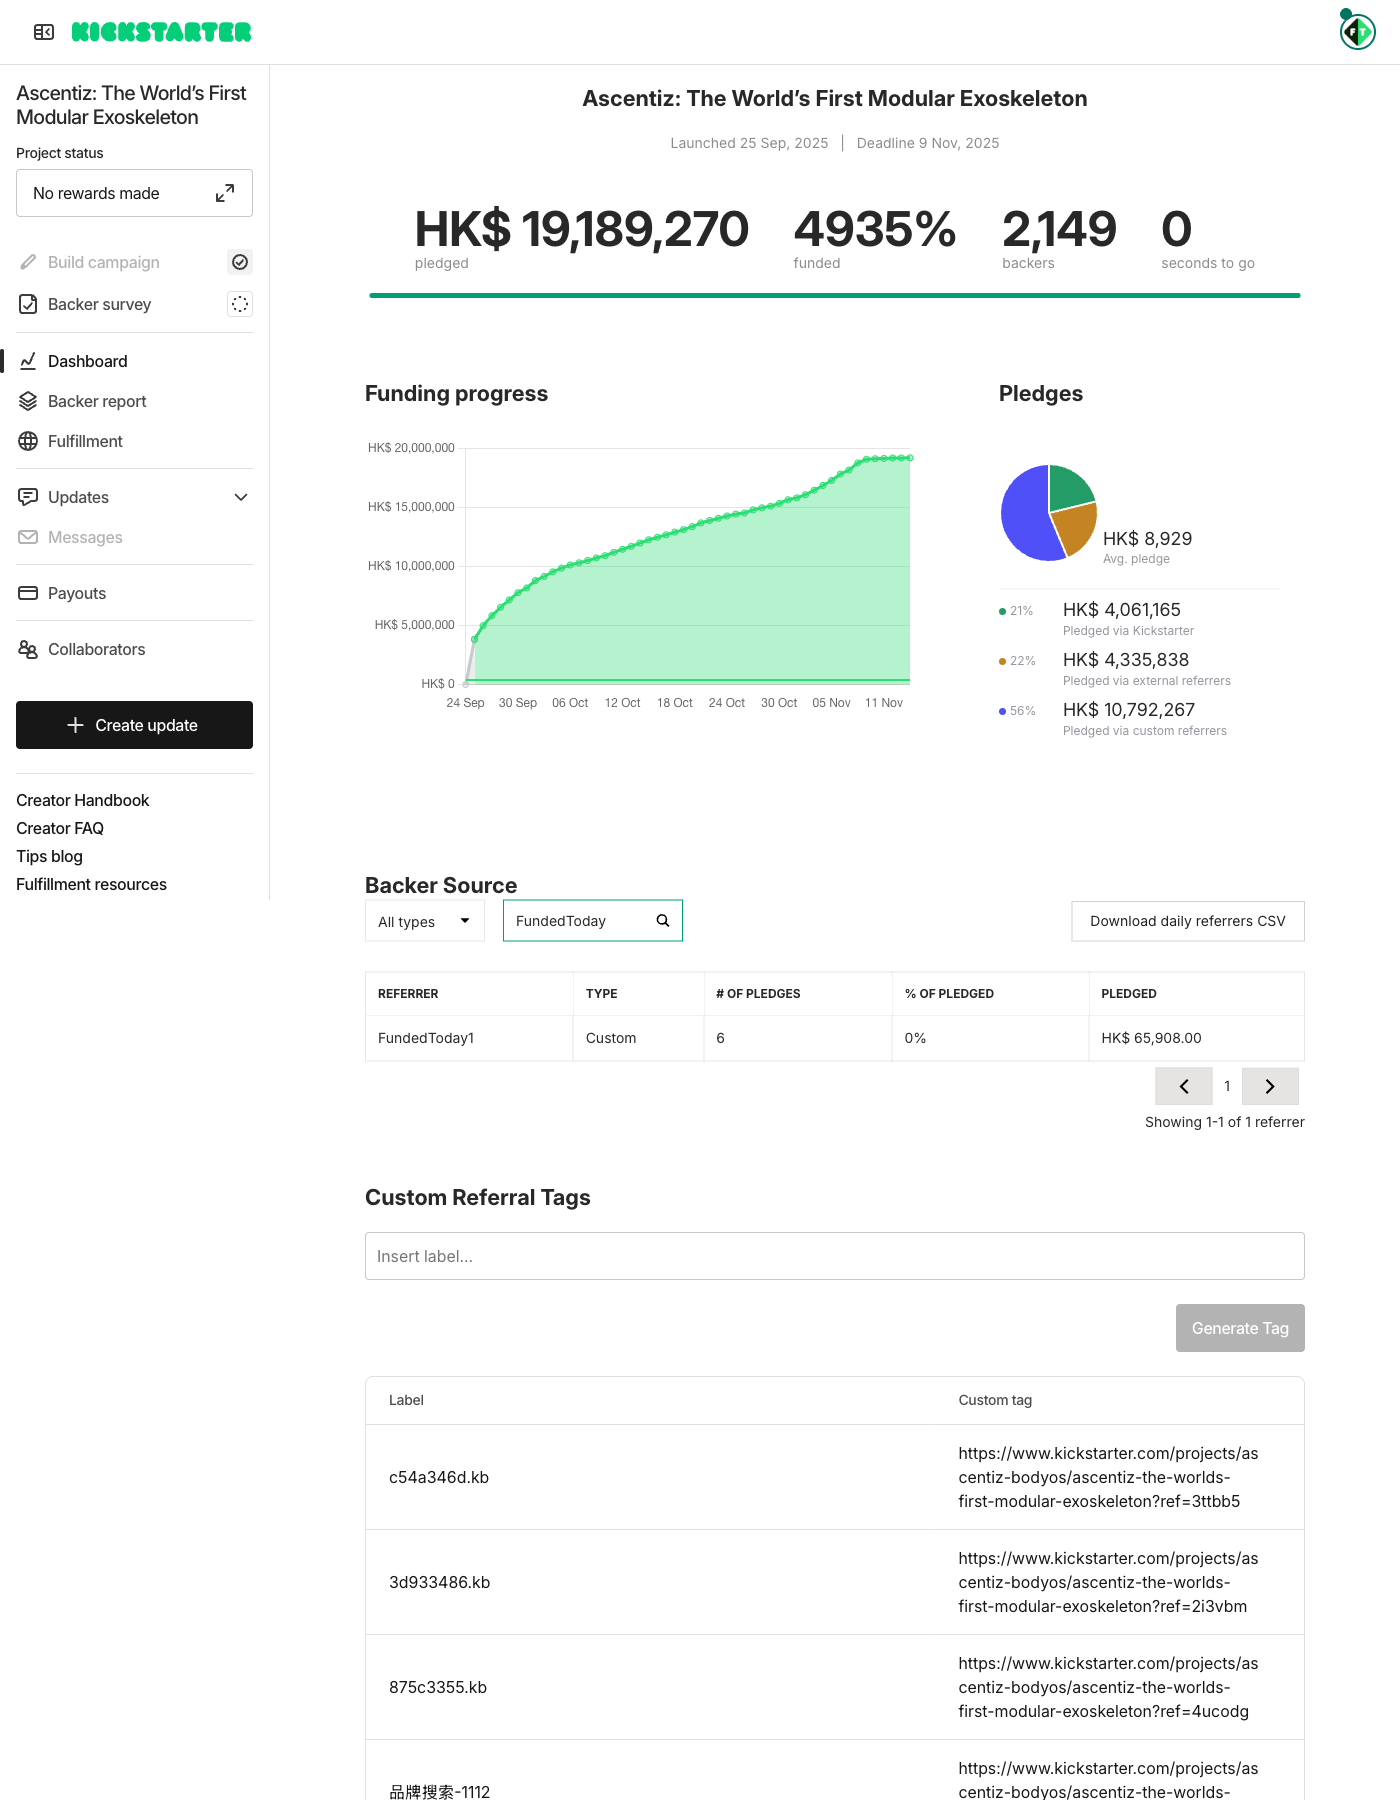
Task: Click the Backer survey pending status icon
Action: pyautogui.click(x=240, y=304)
